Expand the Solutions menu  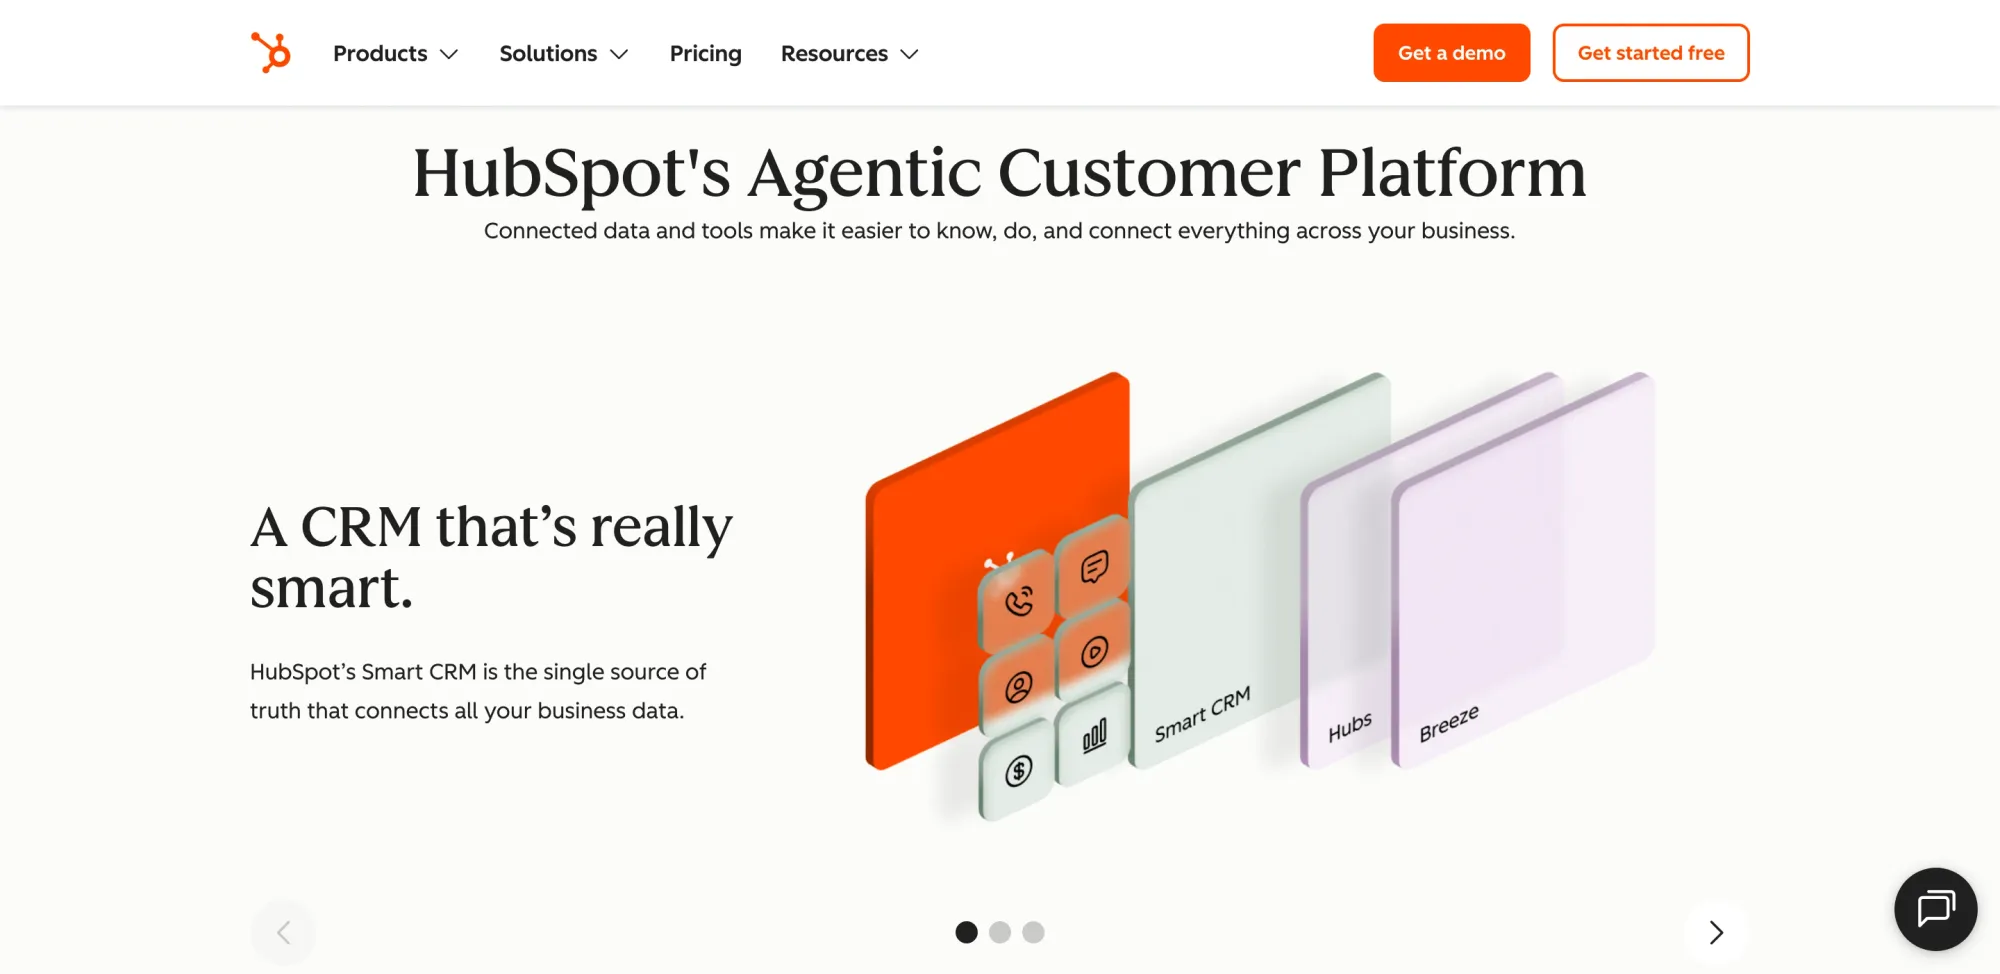pyautogui.click(x=564, y=54)
